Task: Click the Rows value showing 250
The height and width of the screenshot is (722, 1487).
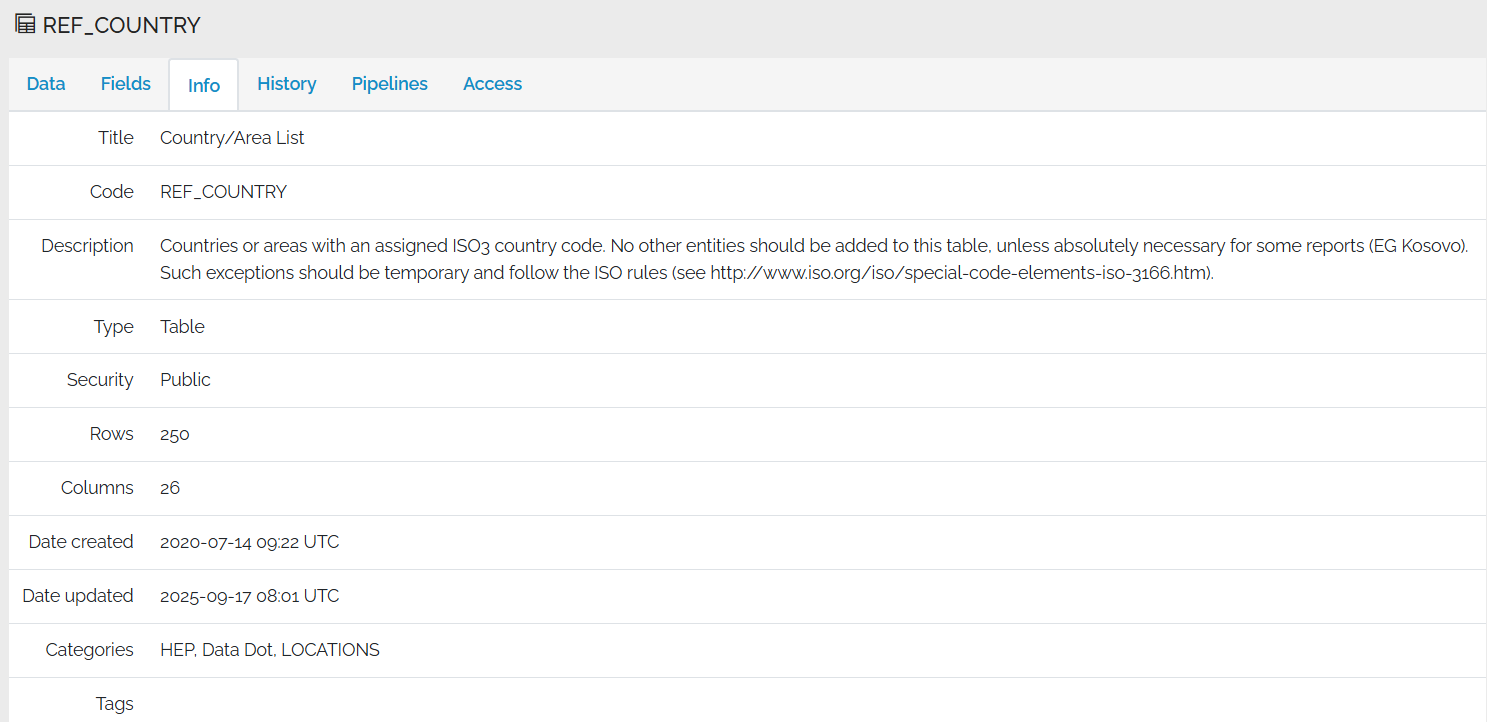Action: click(x=174, y=434)
